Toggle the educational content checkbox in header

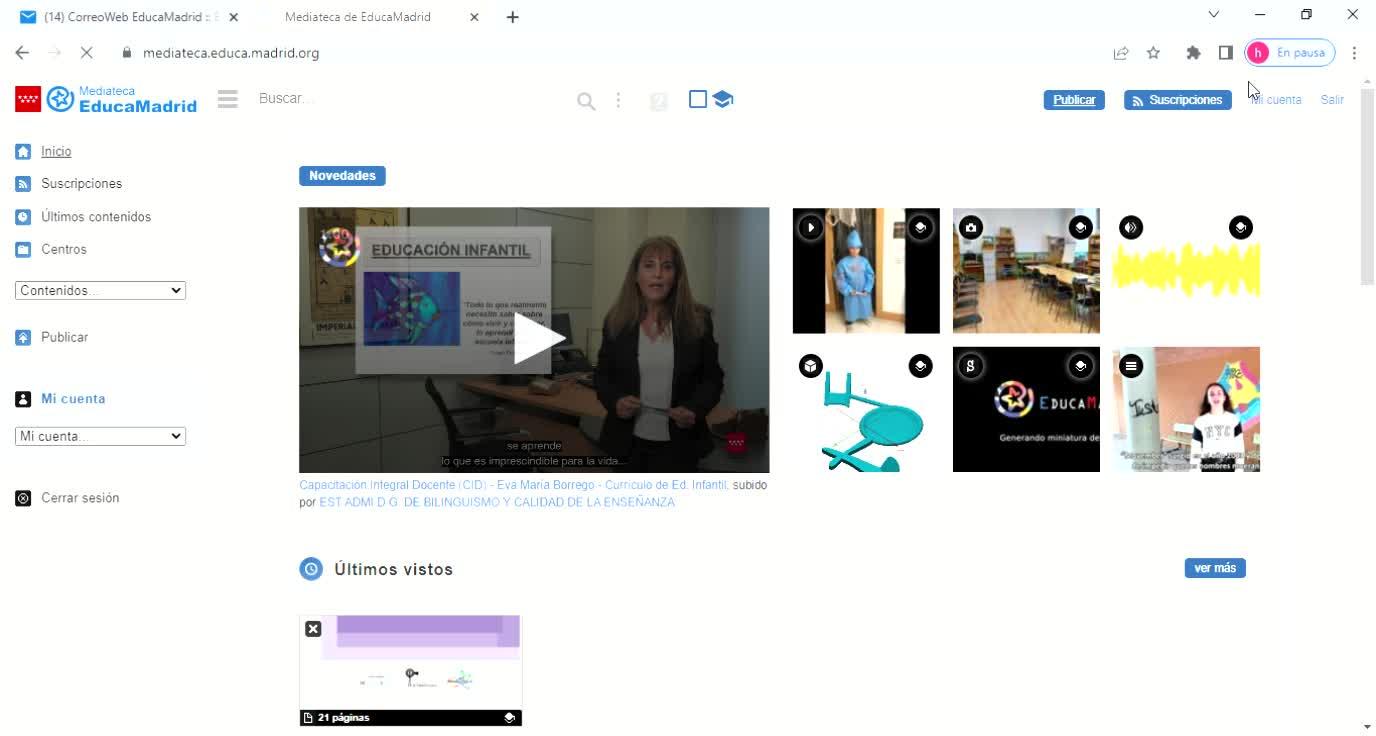click(698, 99)
